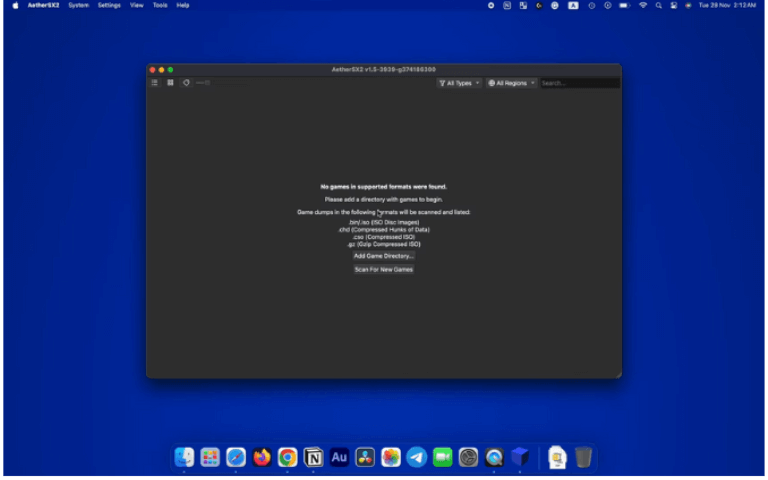Open Control Center in menu bar

pos(674,5)
